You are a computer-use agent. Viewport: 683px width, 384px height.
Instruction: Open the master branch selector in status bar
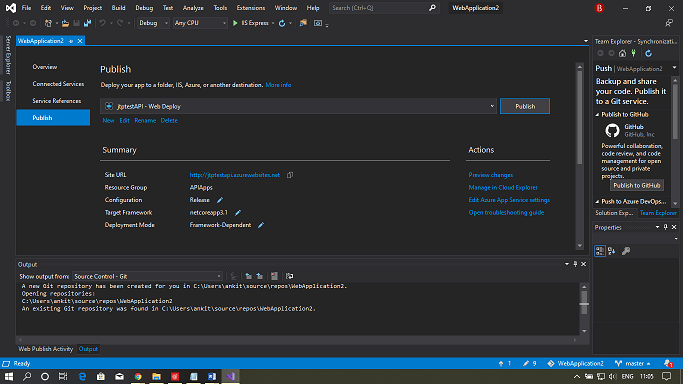click(634, 363)
